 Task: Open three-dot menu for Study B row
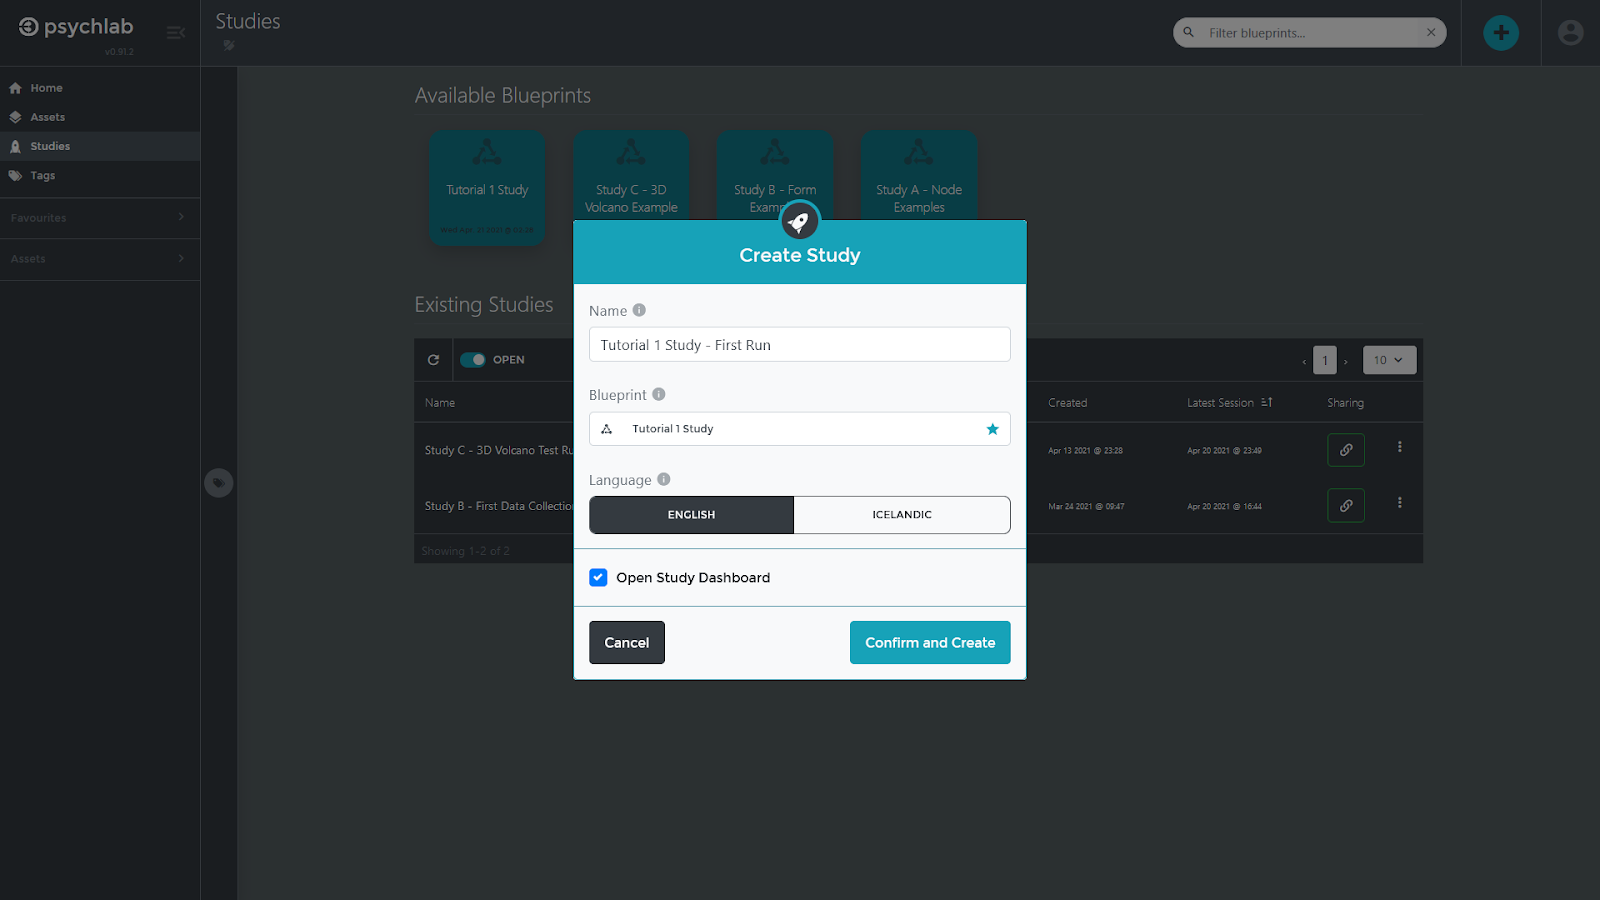pos(1399,503)
